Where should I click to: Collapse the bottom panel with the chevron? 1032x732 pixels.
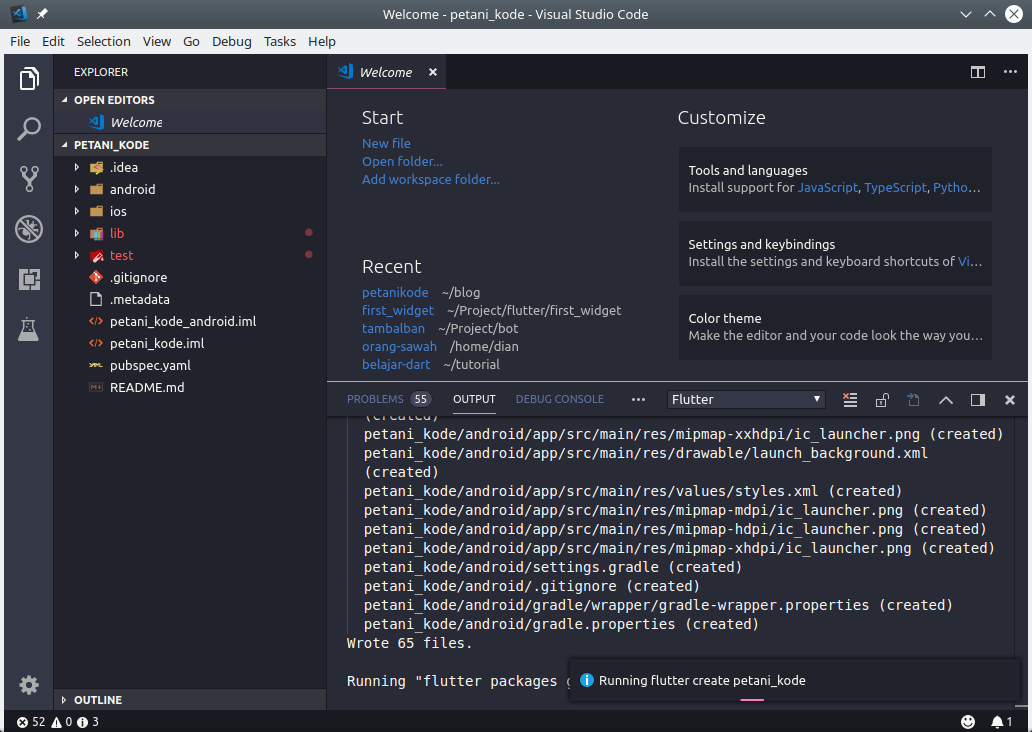point(945,399)
